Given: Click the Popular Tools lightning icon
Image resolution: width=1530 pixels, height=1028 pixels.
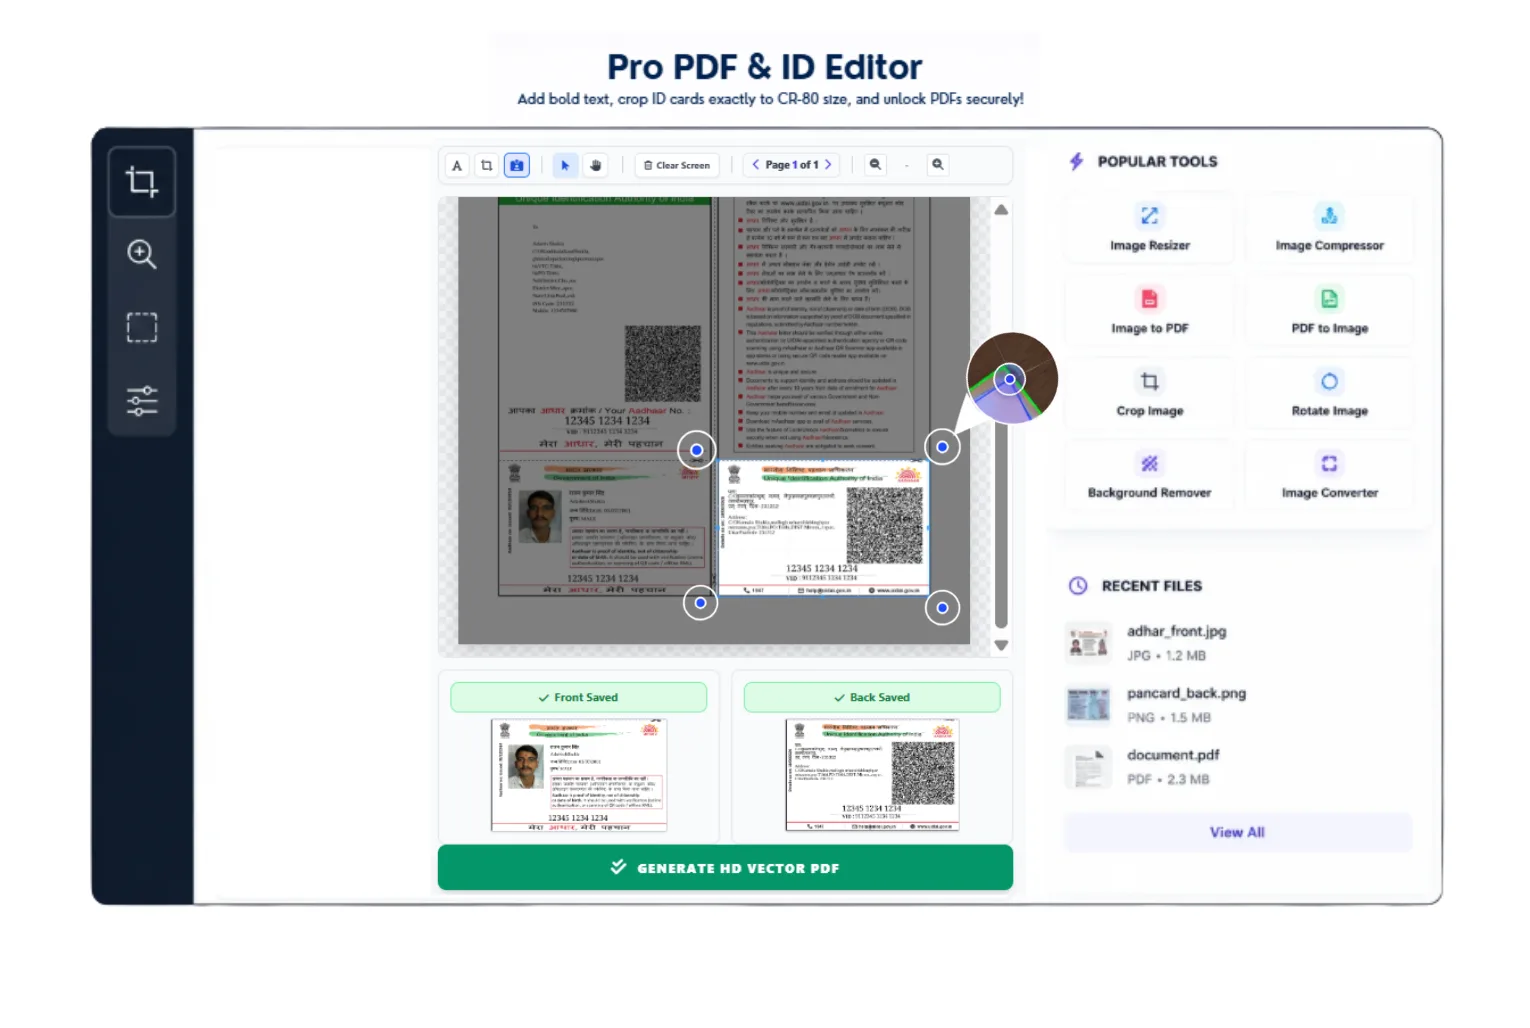Looking at the screenshot, I should click(x=1076, y=161).
